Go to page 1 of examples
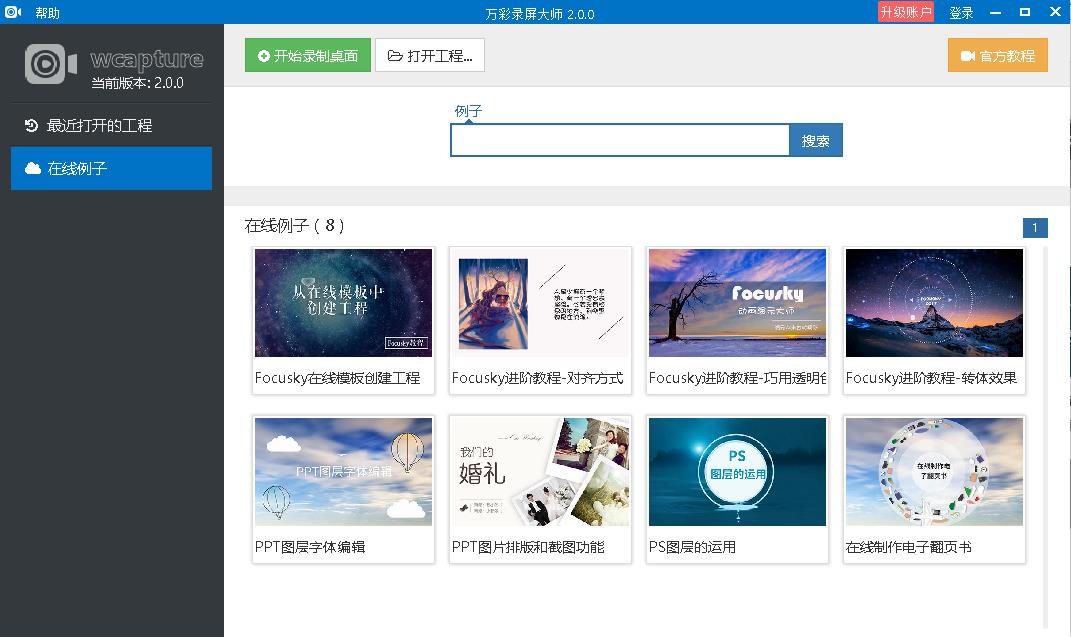 1035,227
